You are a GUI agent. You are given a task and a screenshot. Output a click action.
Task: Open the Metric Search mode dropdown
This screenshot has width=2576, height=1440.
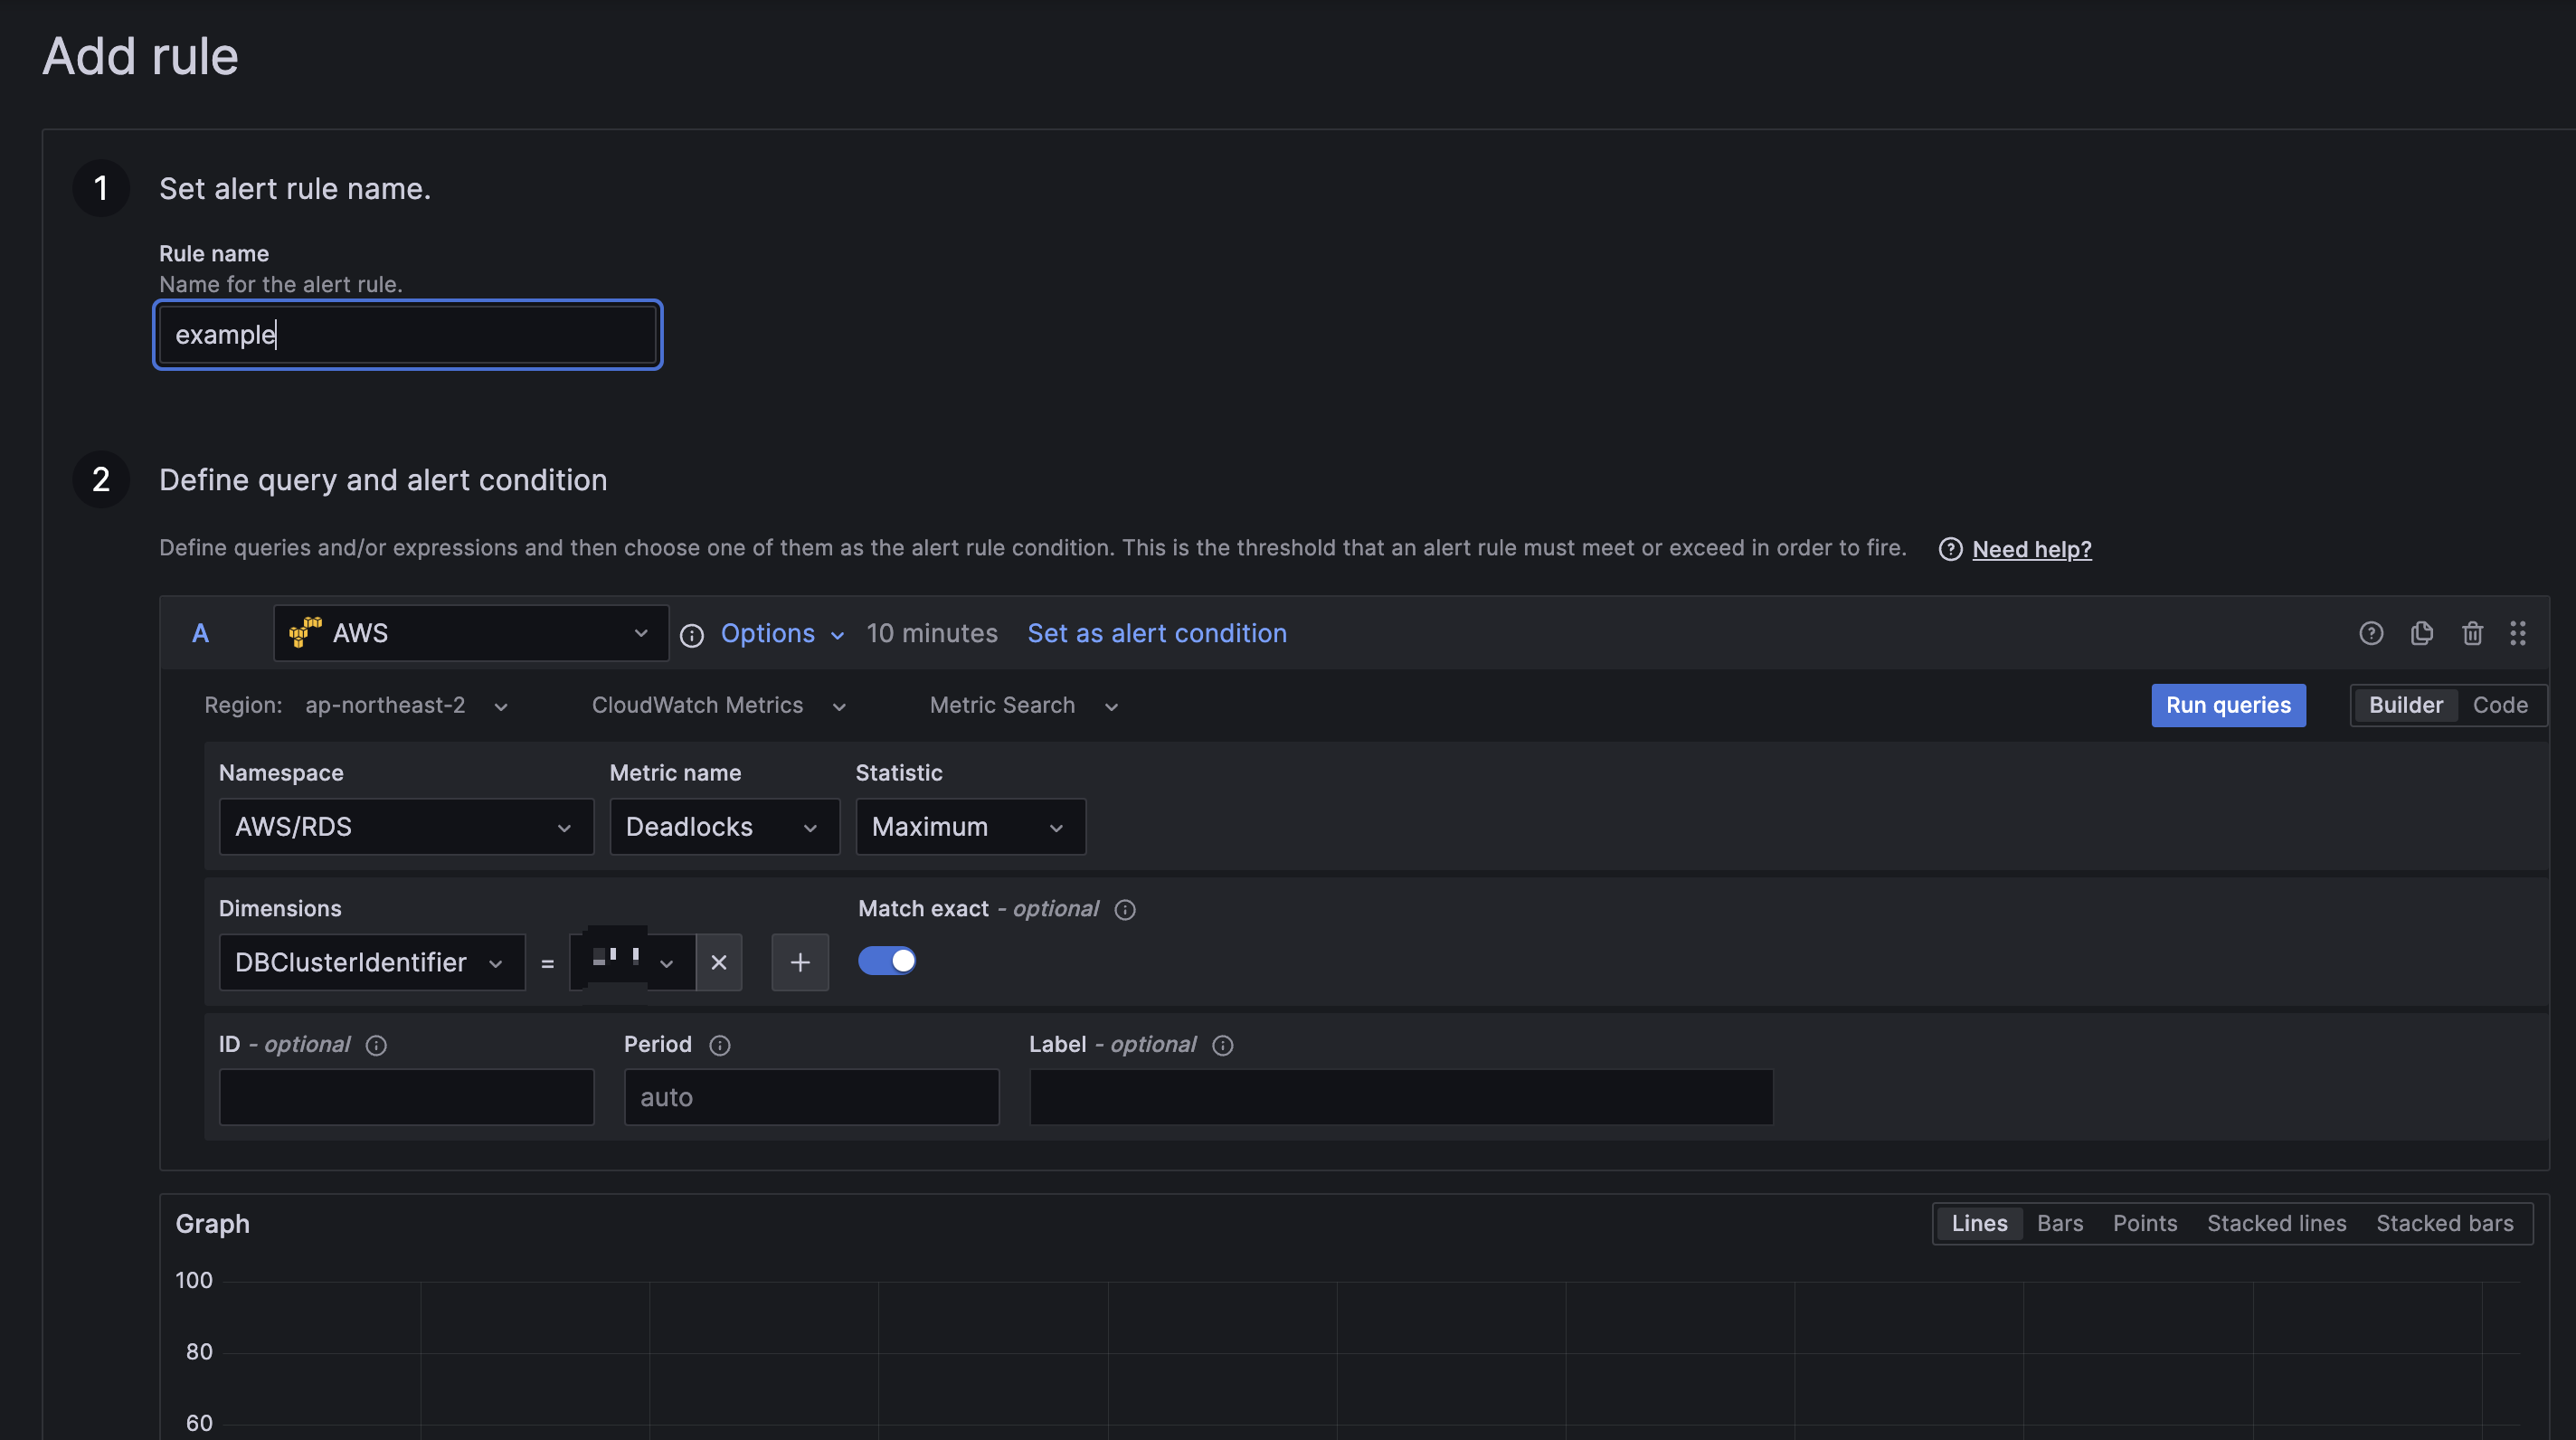(1024, 705)
